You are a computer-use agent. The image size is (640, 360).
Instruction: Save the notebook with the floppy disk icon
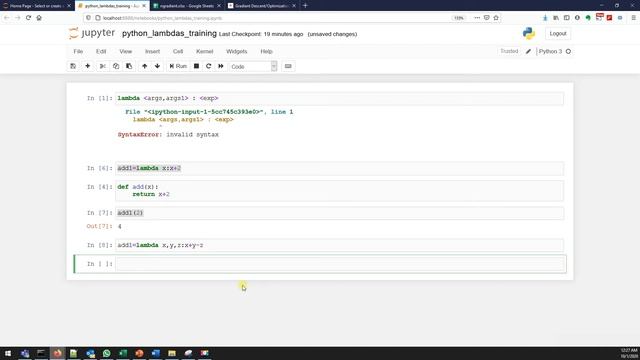pos(73,66)
